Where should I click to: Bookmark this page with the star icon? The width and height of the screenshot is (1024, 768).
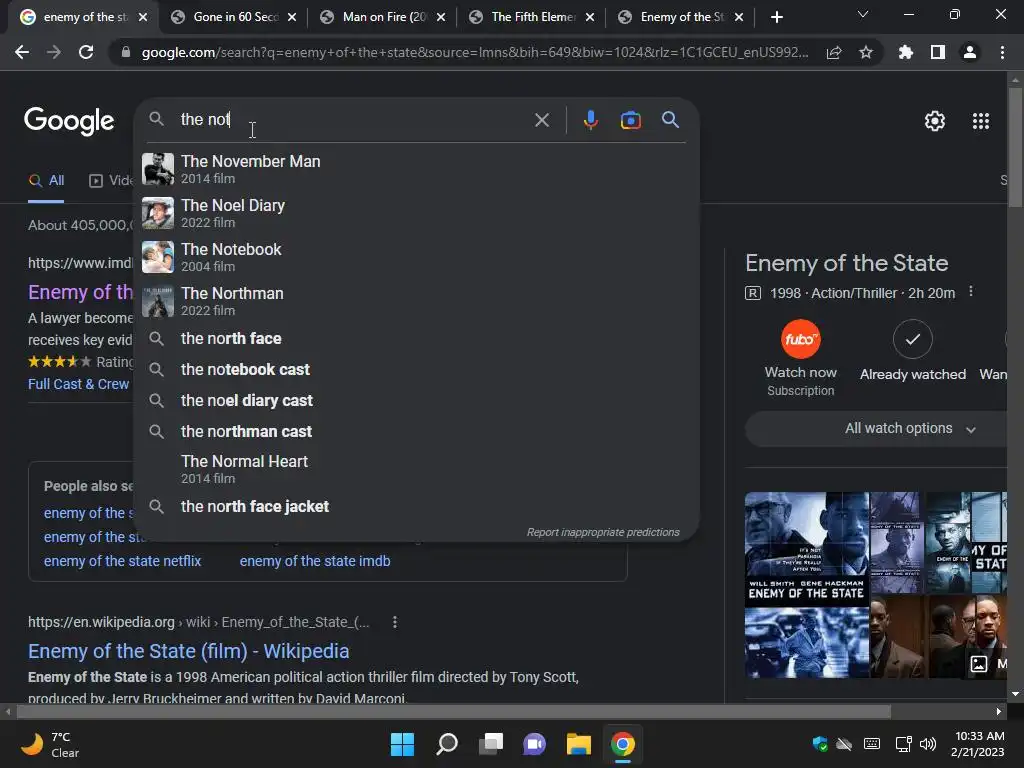[866, 52]
